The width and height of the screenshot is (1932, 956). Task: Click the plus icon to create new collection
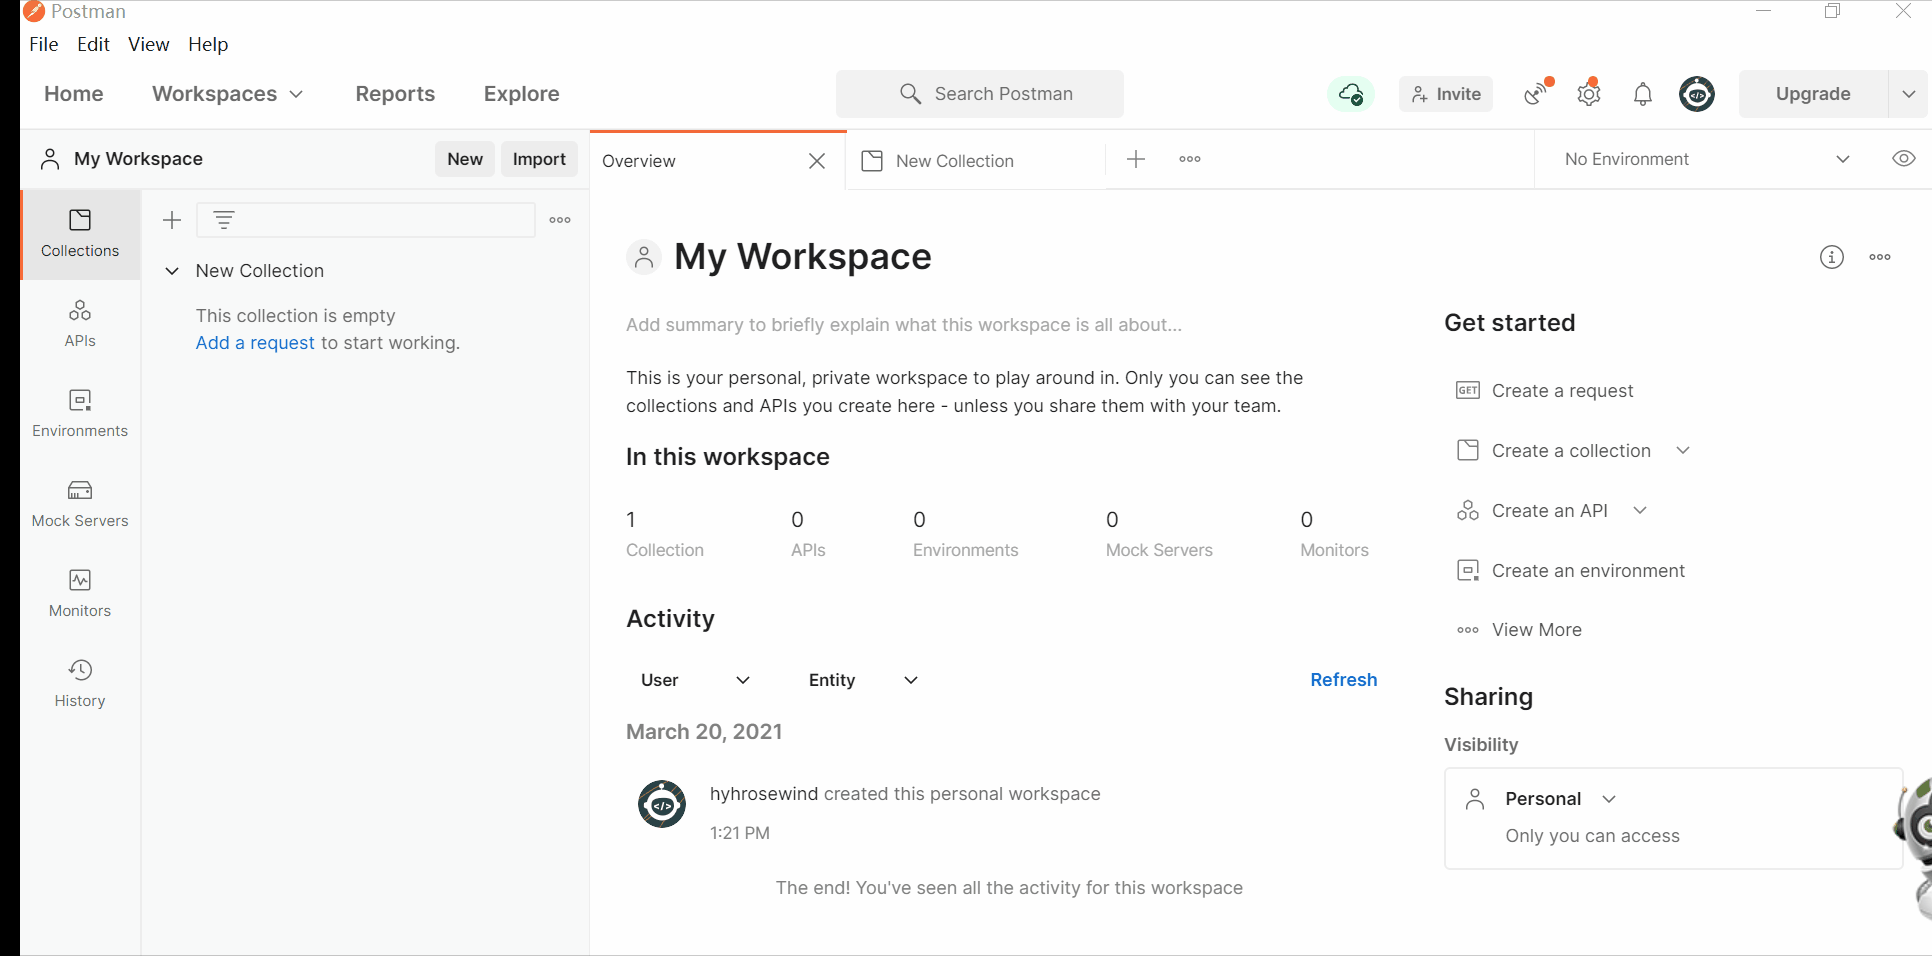tap(172, 220)
